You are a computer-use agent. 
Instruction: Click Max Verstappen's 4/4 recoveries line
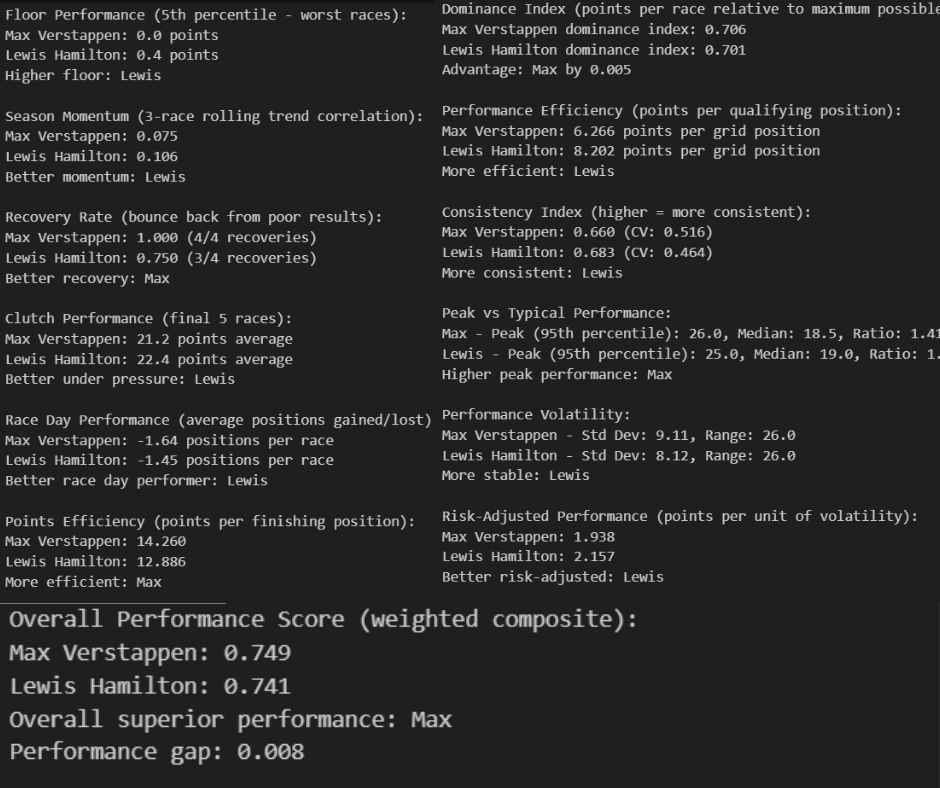pos(161,237)
